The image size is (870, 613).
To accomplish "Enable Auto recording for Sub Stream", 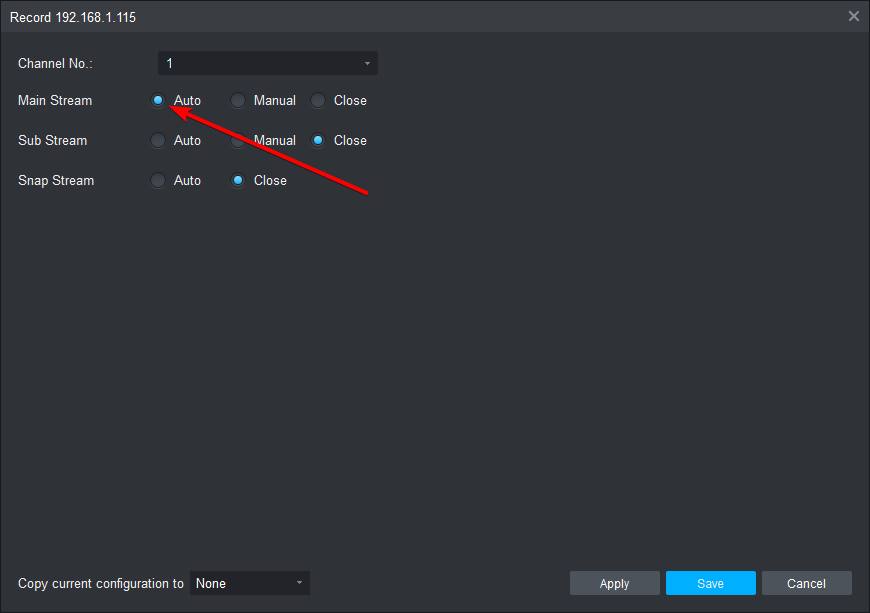I will coord(158,140).
